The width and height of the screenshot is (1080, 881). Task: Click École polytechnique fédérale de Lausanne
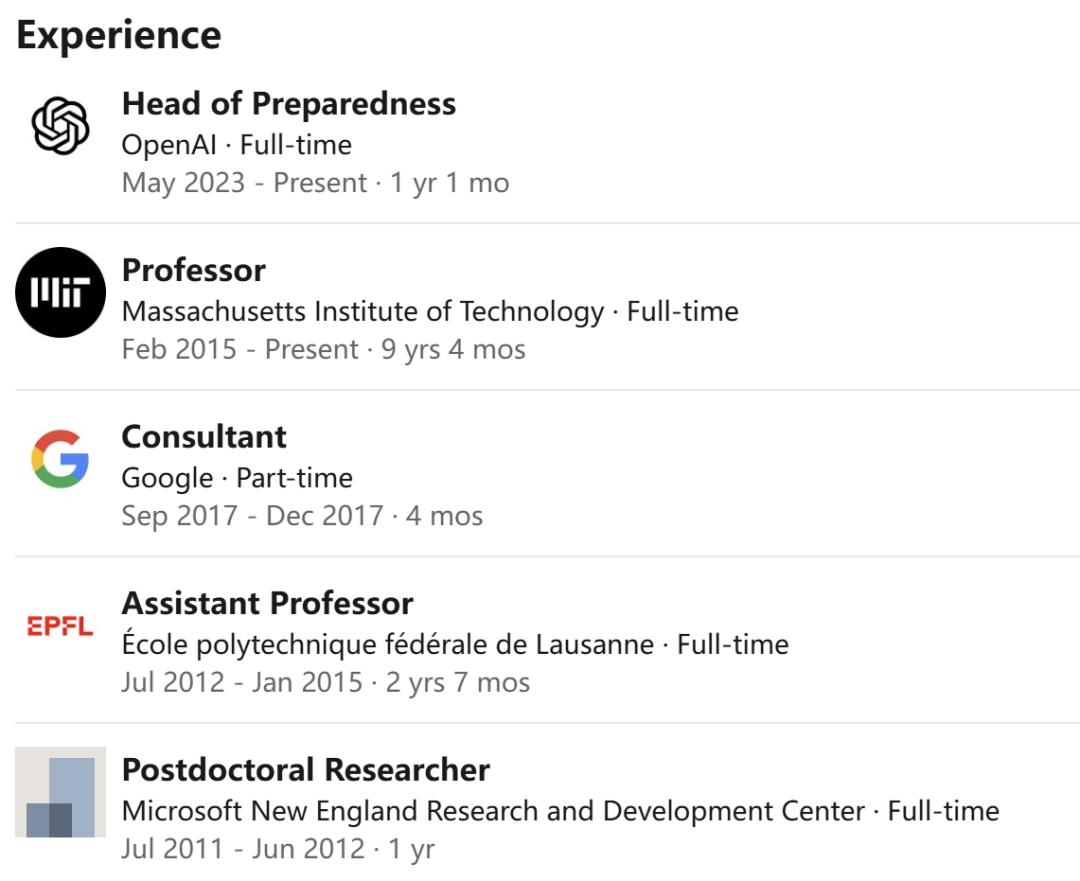387,645
